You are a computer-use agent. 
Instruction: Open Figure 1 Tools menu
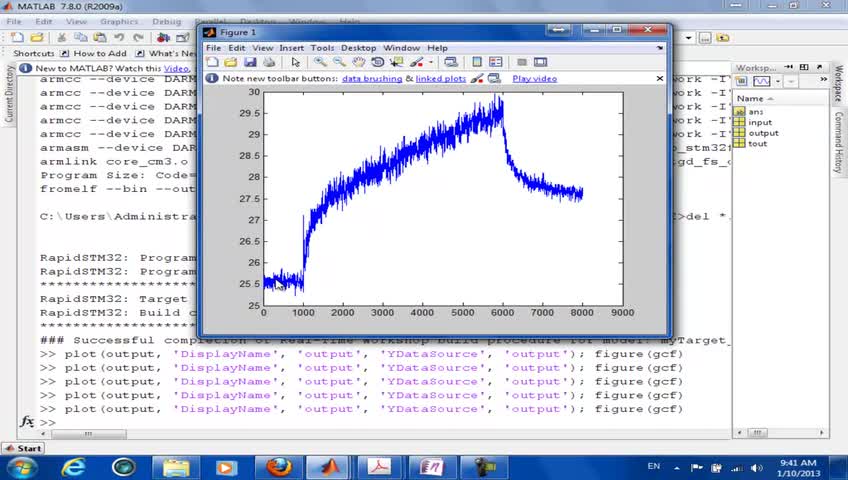[322, 48]
